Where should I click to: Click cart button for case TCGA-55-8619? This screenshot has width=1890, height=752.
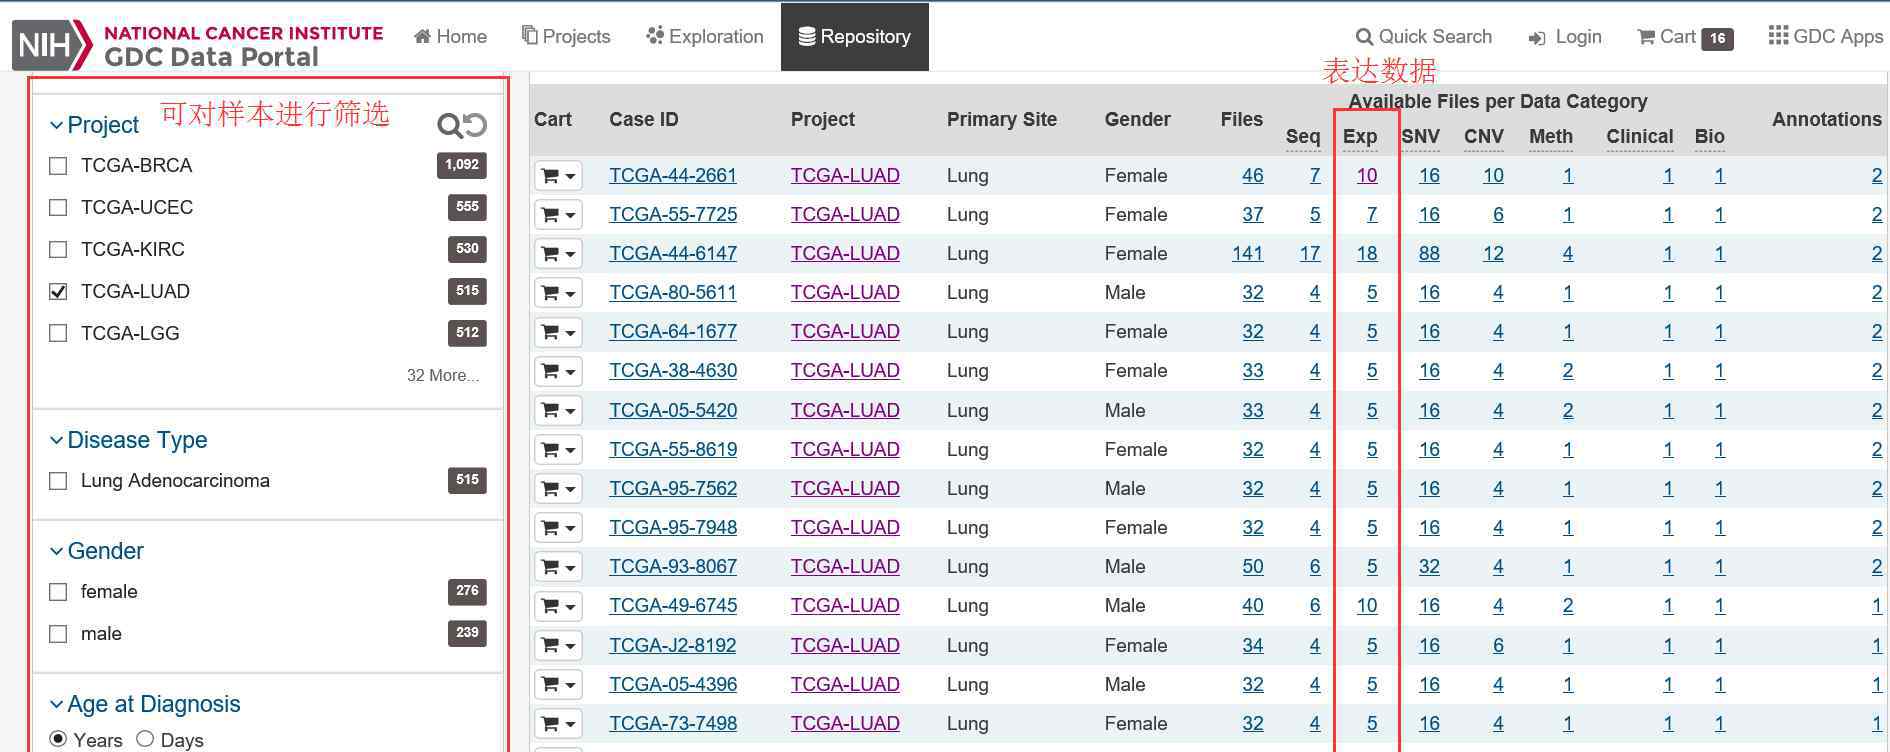tap(558, 450)
